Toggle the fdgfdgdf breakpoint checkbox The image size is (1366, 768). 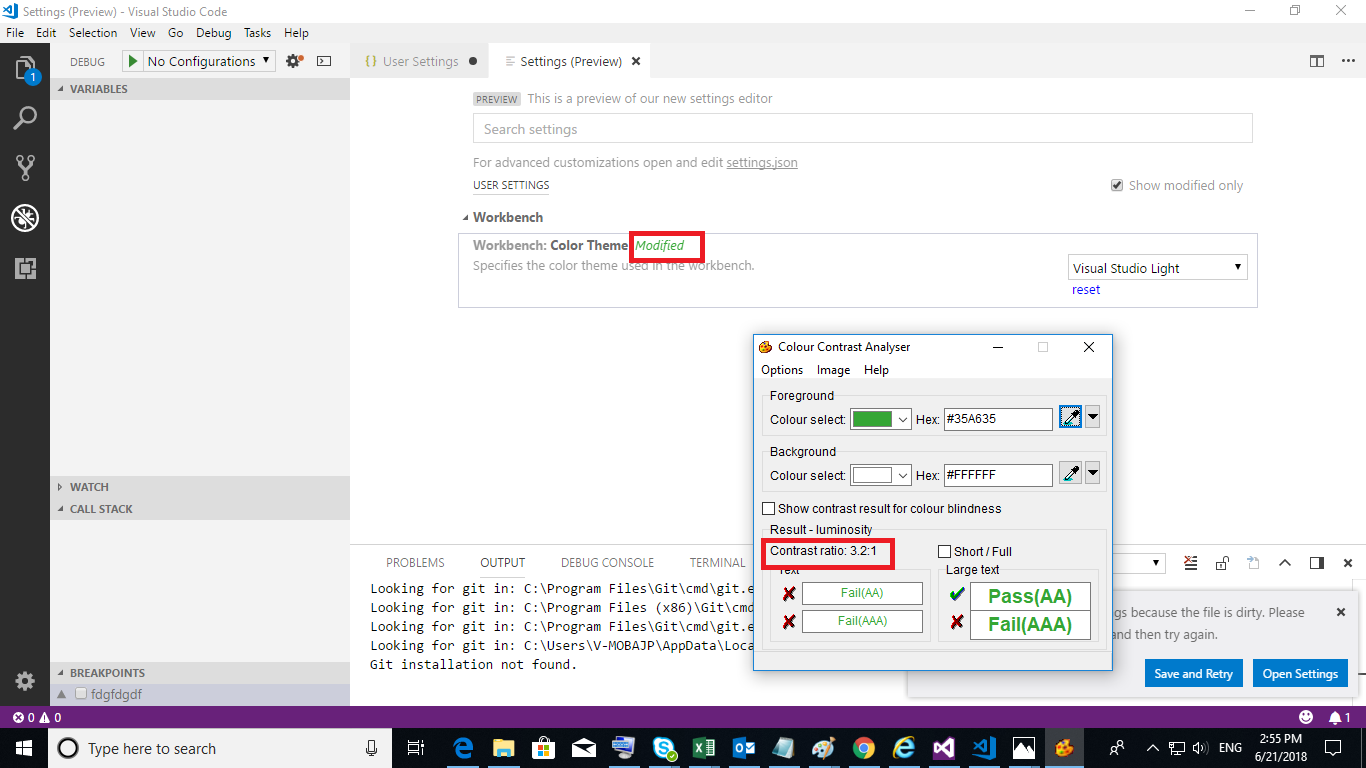[81, 694]
